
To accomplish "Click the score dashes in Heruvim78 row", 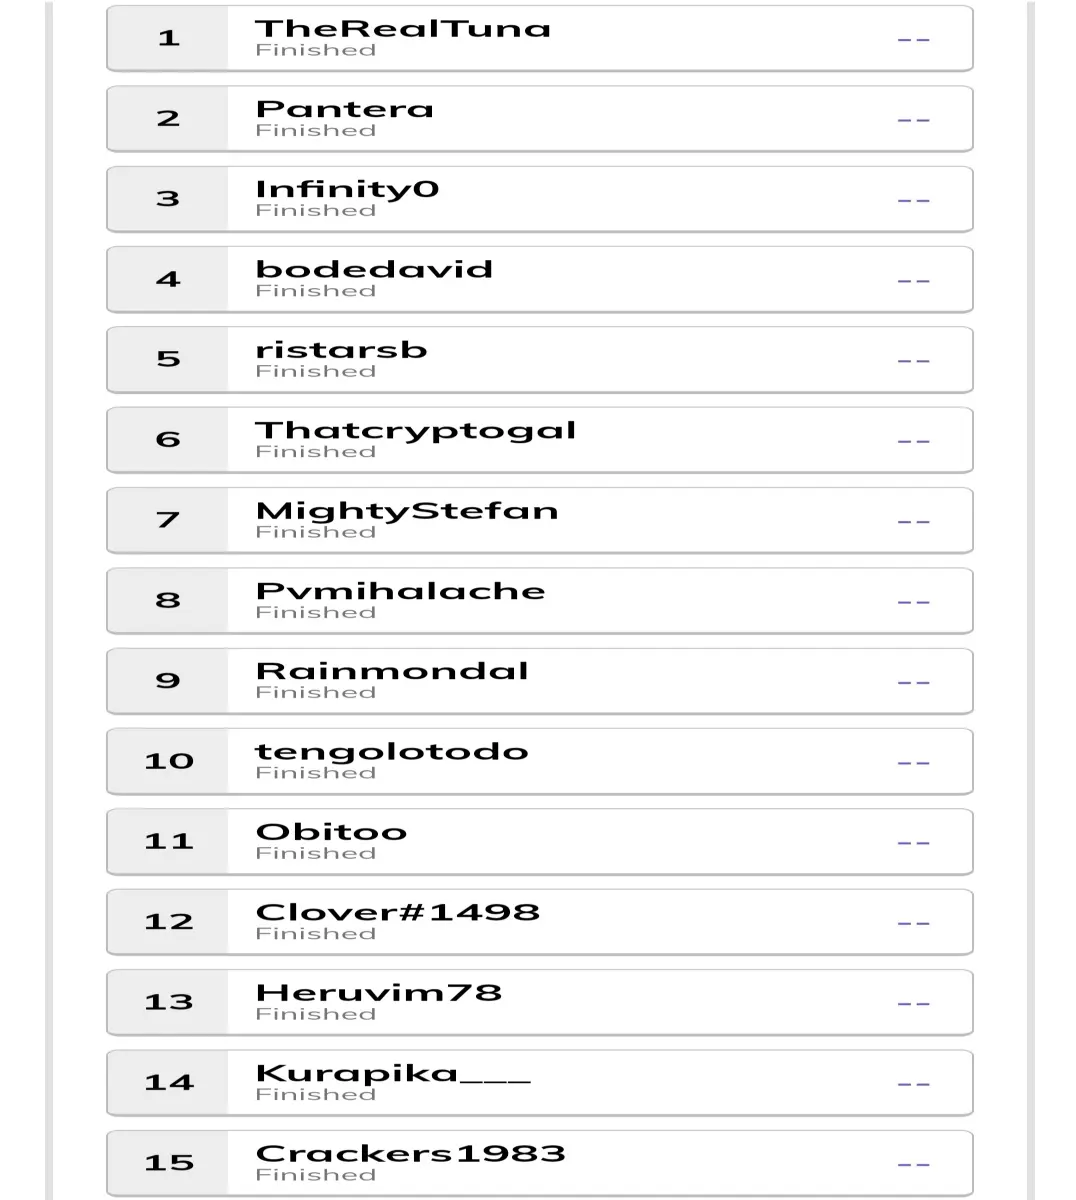I will coord(913,1004).
